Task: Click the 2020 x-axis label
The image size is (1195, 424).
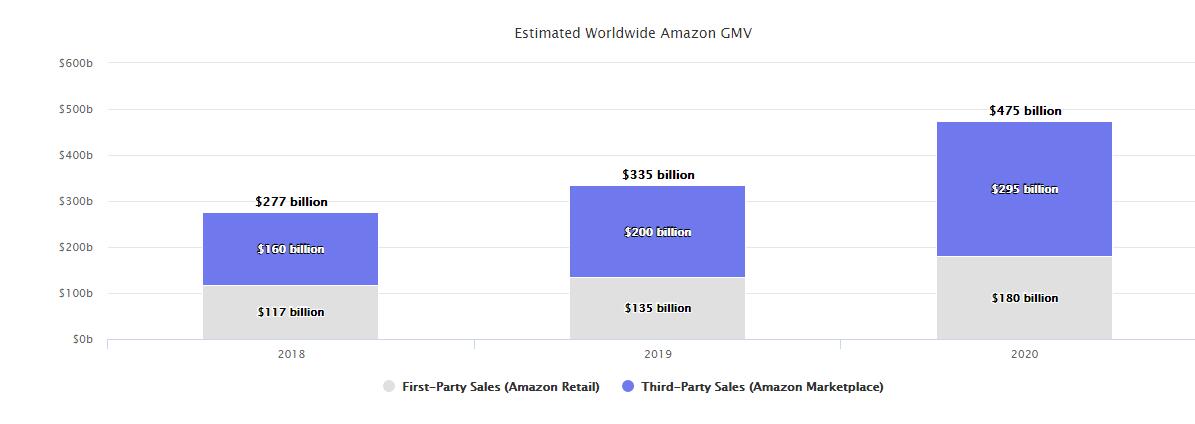Action: coord(1025,354)
